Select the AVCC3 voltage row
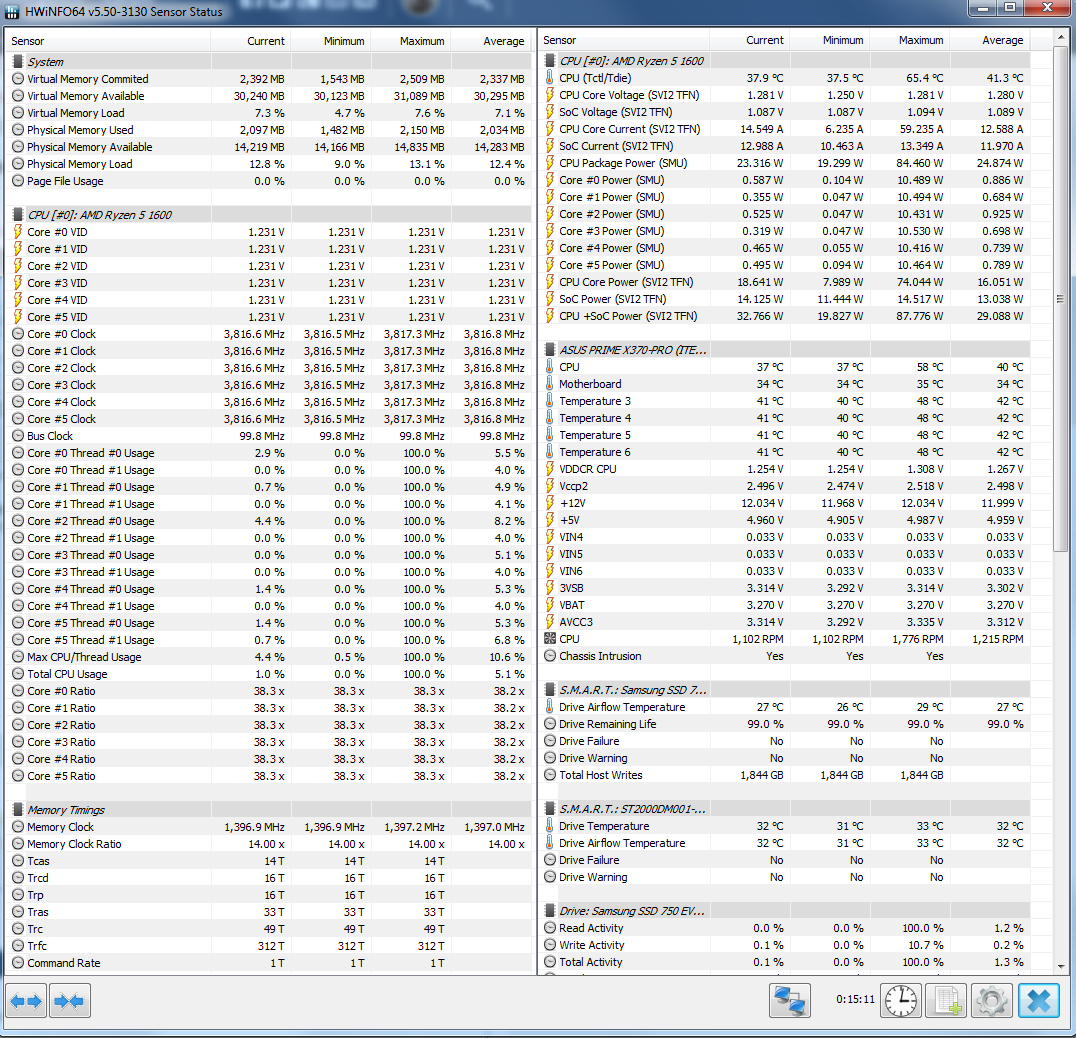The image size is (1076, 1038). [x=784, y=622]
